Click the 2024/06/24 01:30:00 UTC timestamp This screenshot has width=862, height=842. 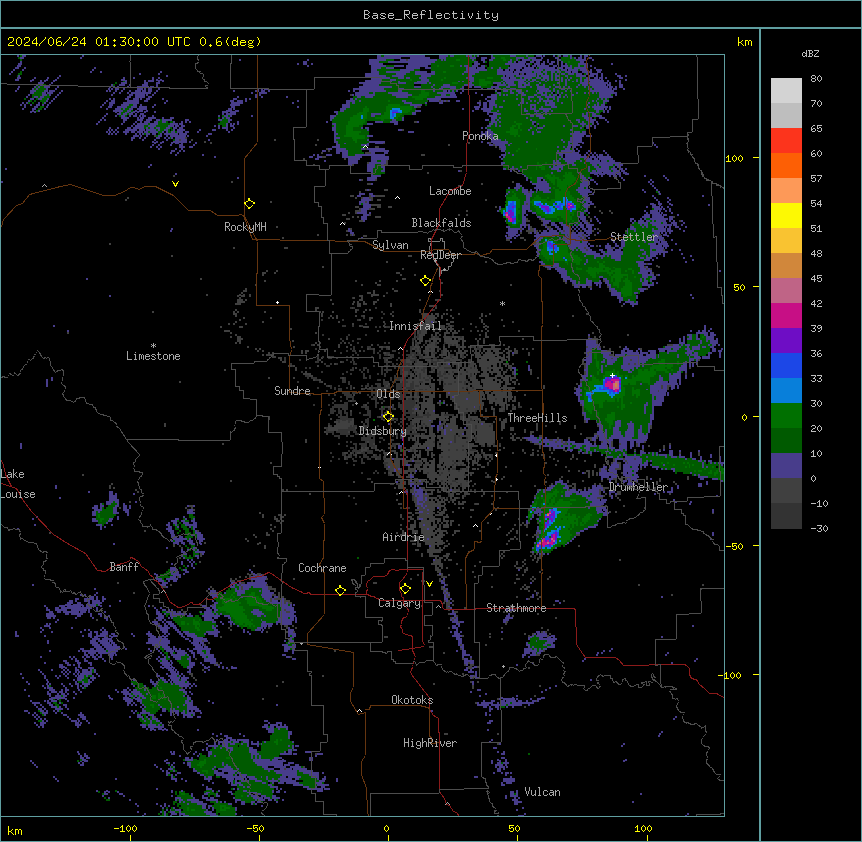click(134, 42)
